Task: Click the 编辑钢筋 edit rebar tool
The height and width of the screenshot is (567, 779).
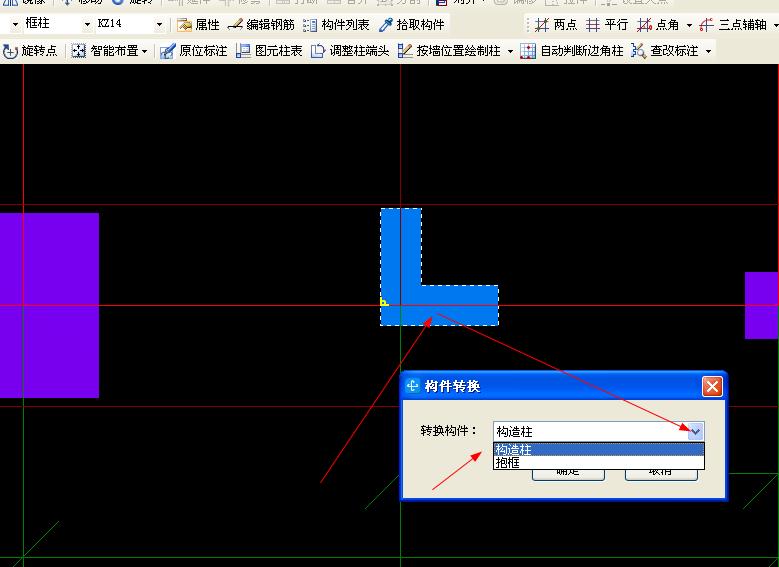Action: [261, 24]
